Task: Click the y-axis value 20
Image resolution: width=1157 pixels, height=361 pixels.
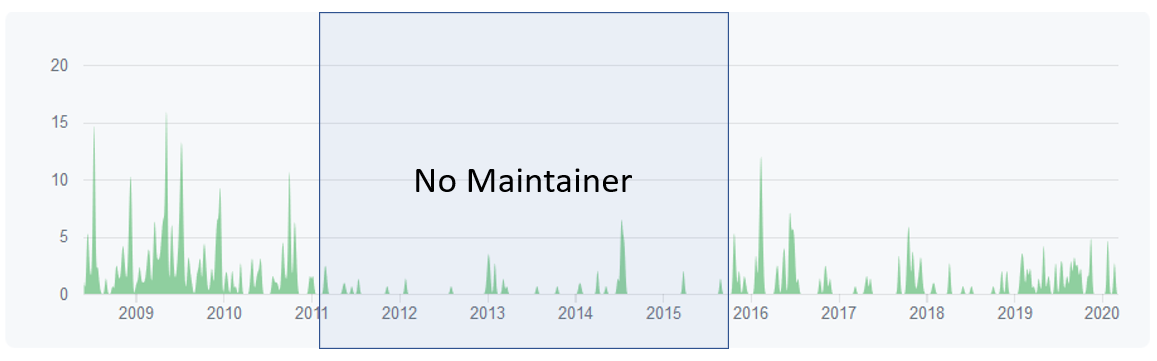Action: point(59,66)
